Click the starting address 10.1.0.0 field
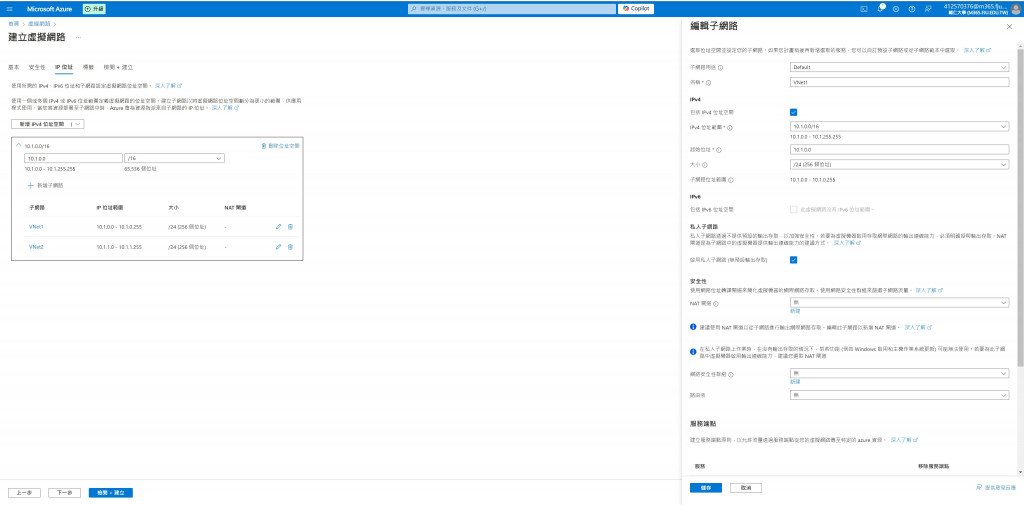The width and height of the screenshot is (1024, 505). 899,150
